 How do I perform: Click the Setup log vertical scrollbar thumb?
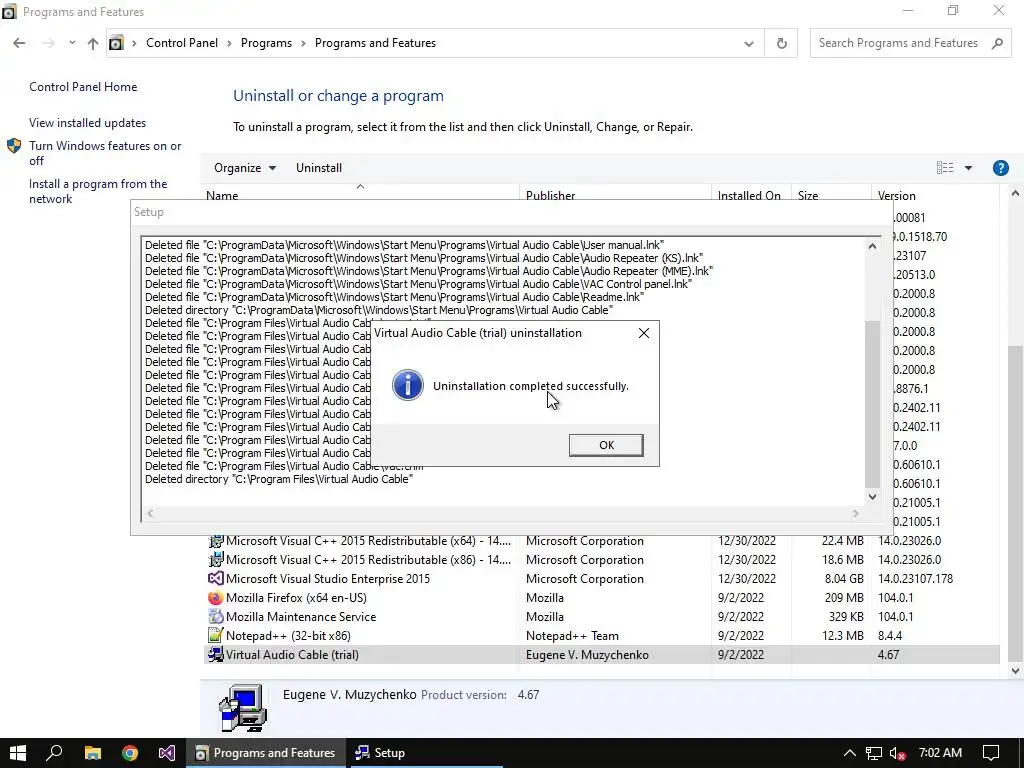[x=872, y=404]
